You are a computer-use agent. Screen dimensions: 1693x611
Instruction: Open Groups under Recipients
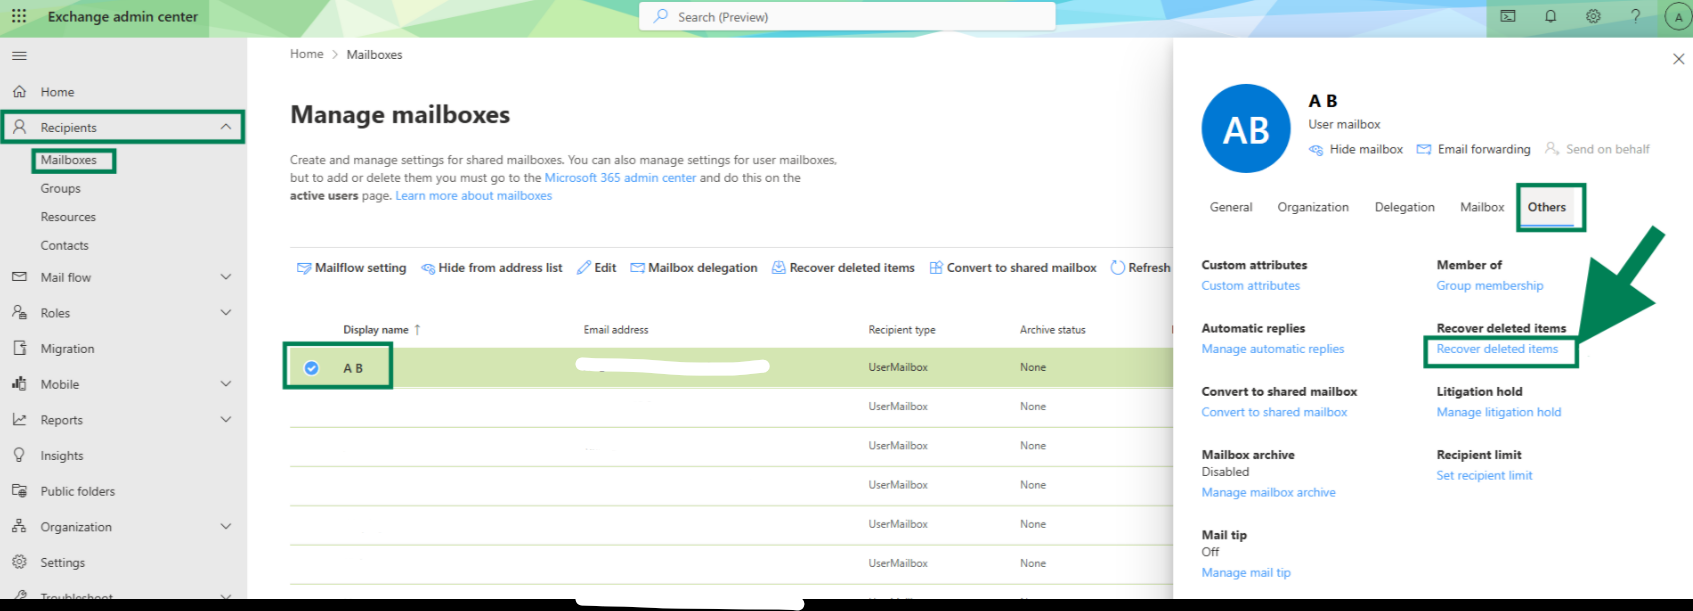pyautogui.click(x=61, y=188)
